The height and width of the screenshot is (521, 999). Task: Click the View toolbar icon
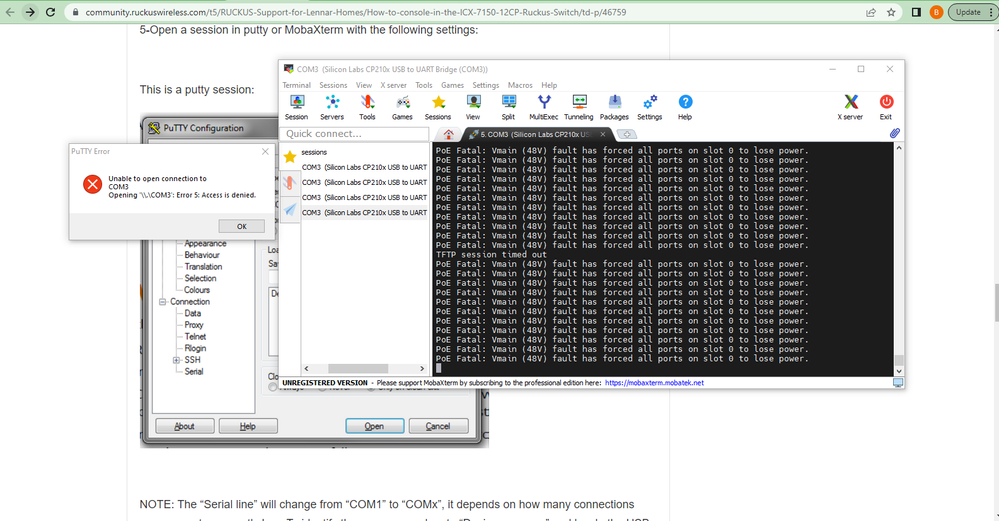coord(473,107)
